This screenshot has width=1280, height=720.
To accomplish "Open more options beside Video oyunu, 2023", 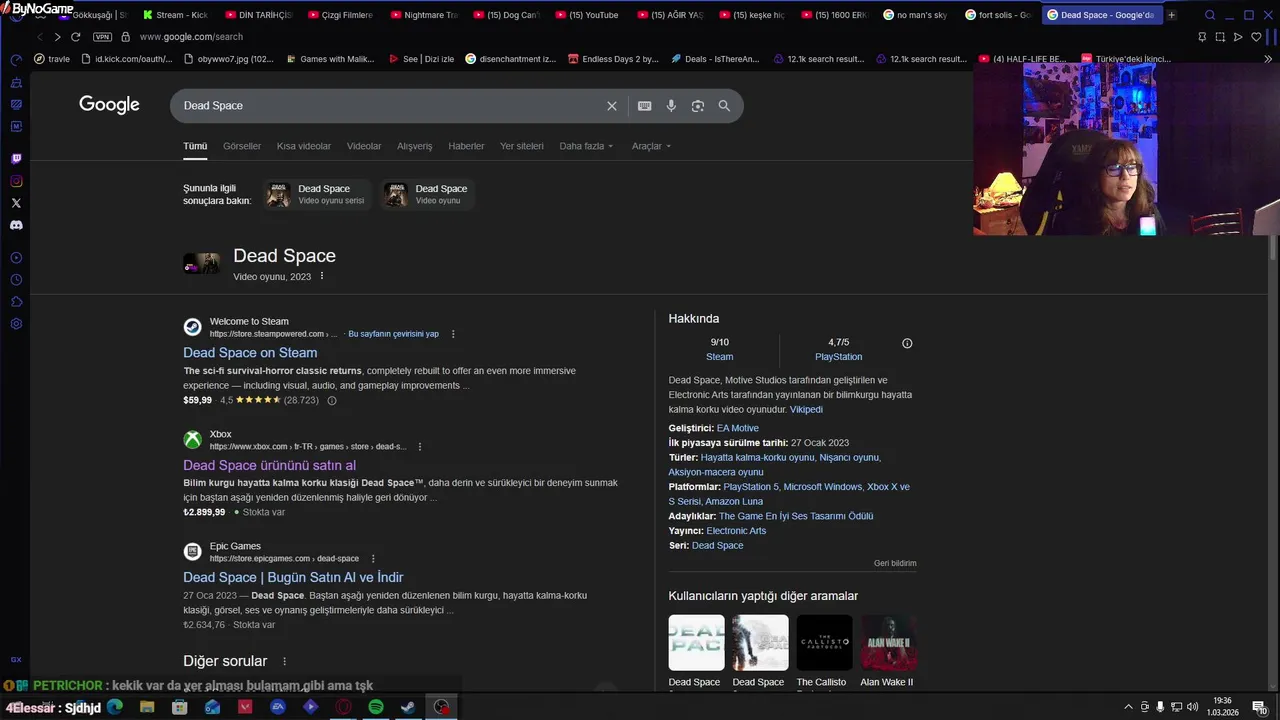I will pyautogui.click(x=322, y=276).
